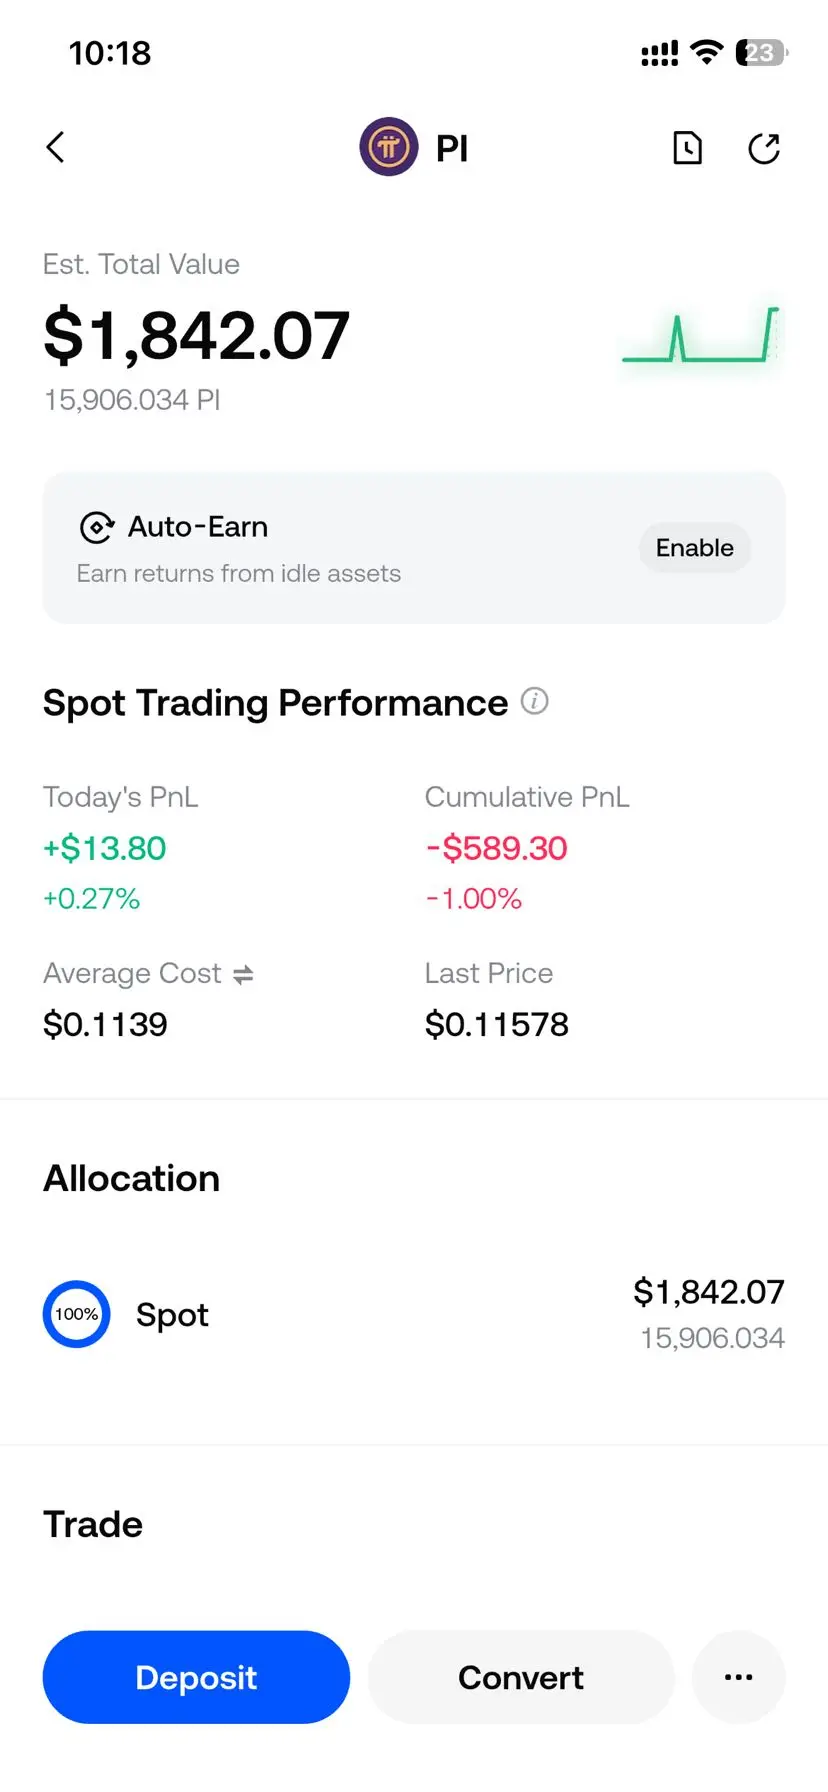The image size is (828, 1792).
Task: Tap the Auto-Earn circular icon
Action: click(97, 527)
